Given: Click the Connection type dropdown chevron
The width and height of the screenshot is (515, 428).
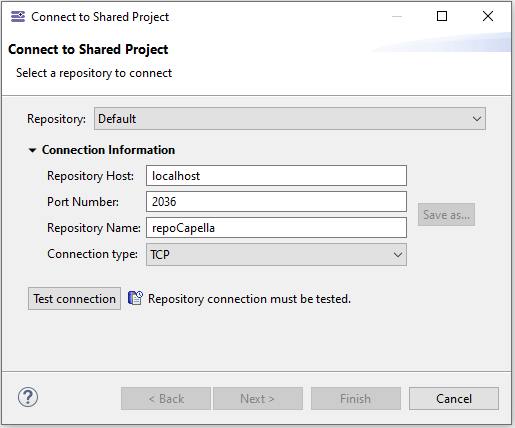Looking at the screenshot, I should coord(397,255).
